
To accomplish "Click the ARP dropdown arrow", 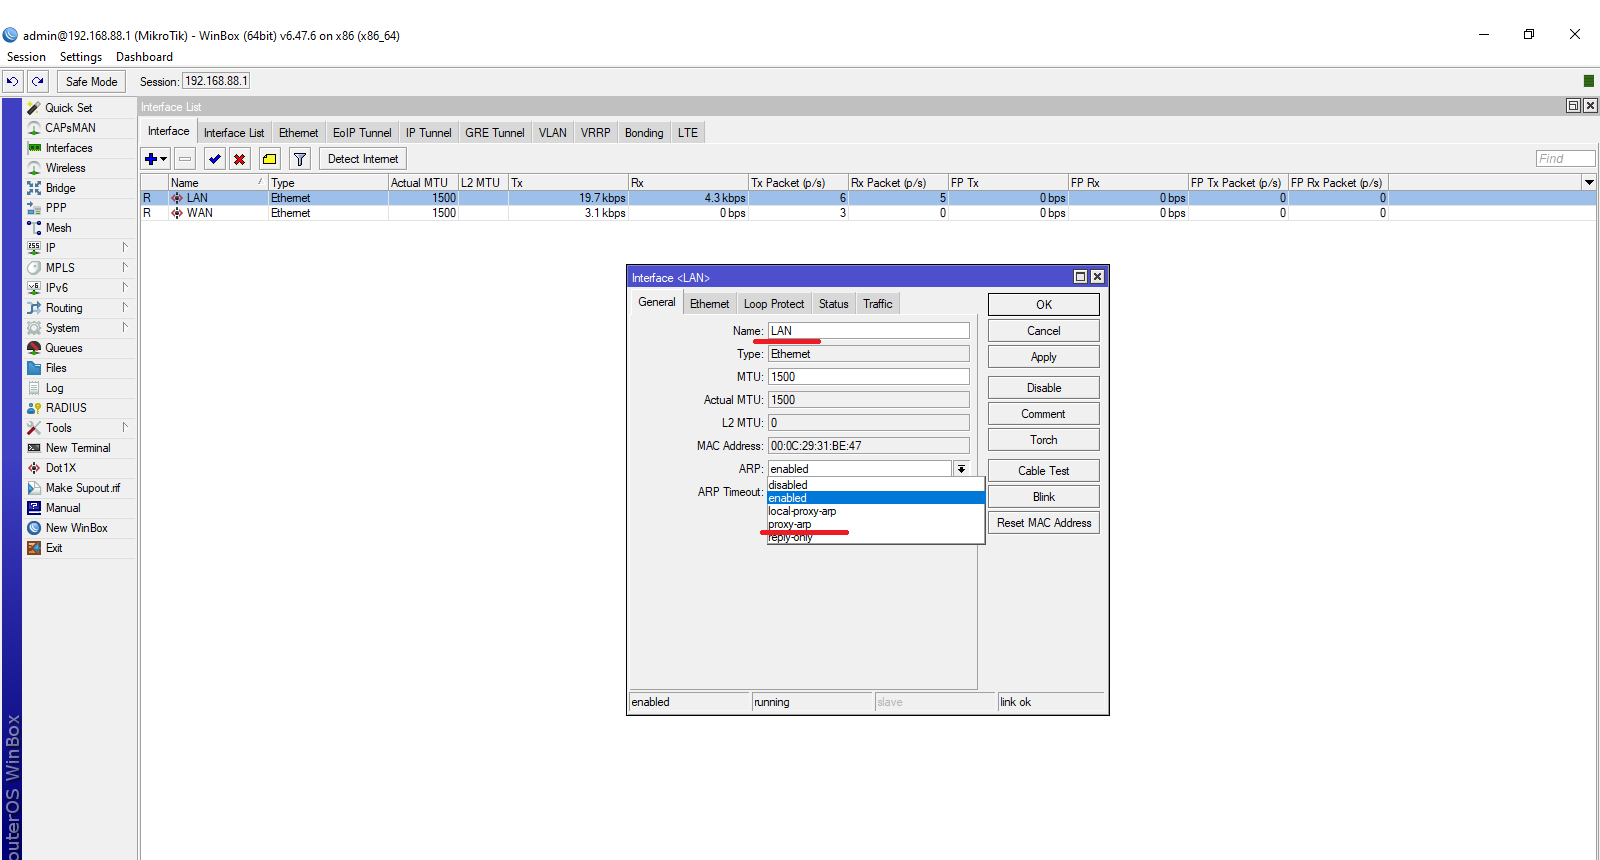I will tap(961, 469).
